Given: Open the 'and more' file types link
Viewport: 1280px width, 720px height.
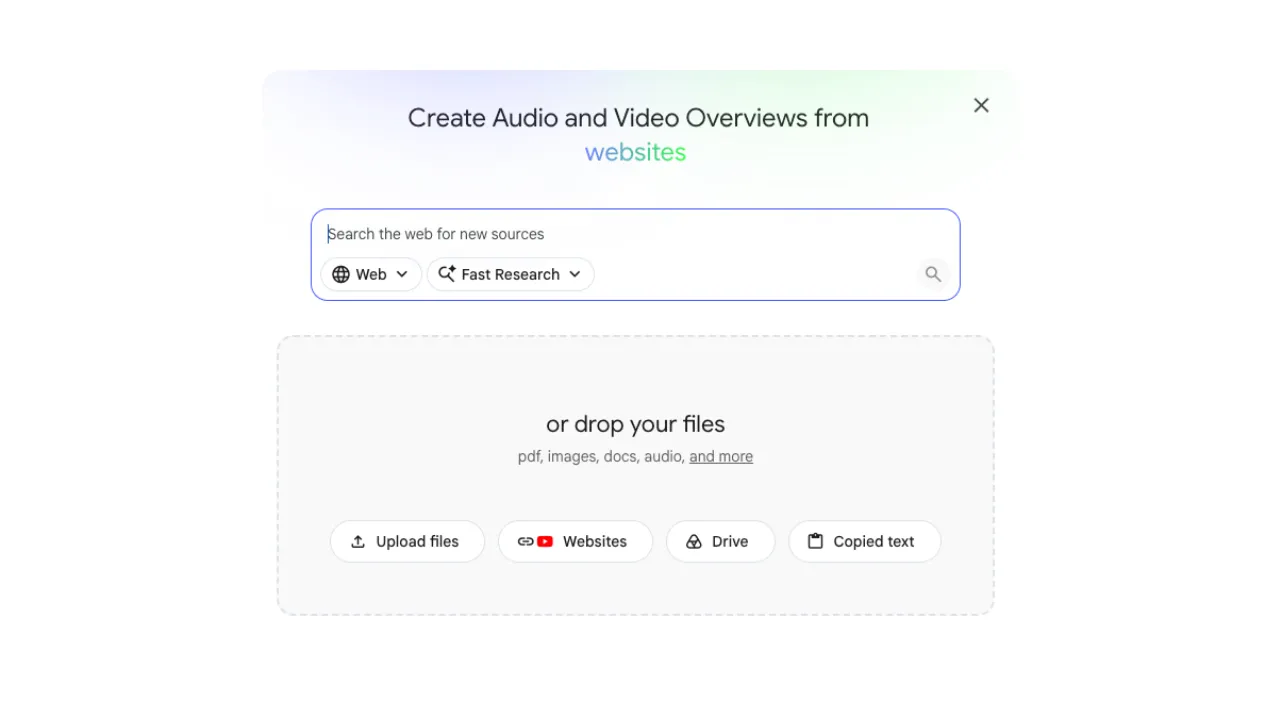Looking at the screenshot, I should [x=721, y=456].
